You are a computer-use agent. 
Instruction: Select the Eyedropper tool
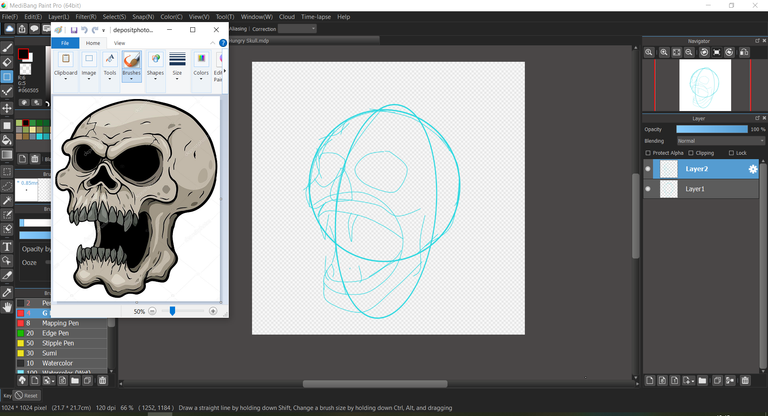click(7, 293)
